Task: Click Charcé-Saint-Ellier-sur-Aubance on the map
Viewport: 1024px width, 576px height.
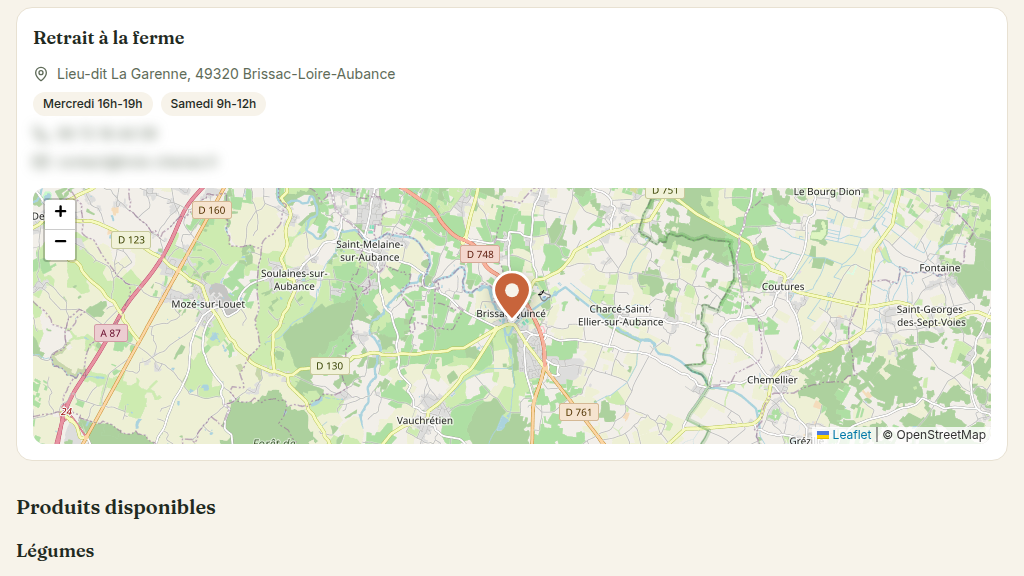Action: tap(620, 315)
